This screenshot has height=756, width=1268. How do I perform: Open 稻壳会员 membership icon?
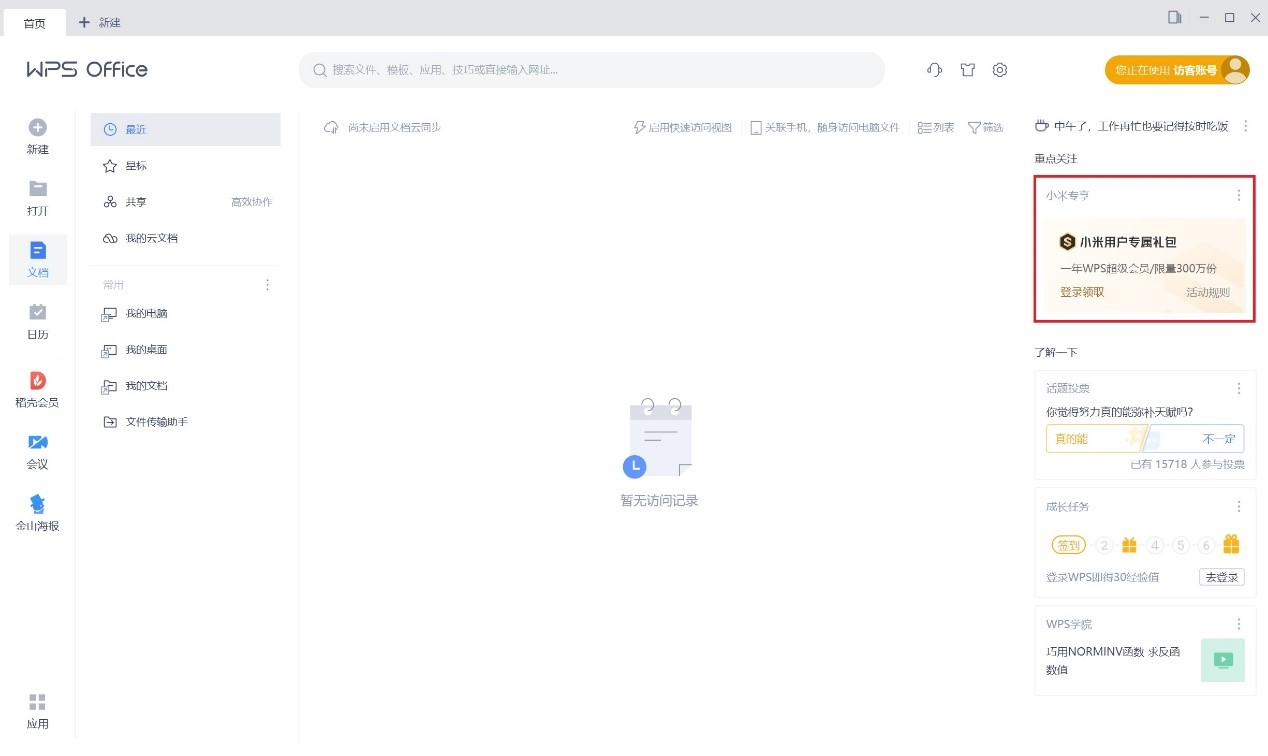pyautogui.click(x=37, y=380)
